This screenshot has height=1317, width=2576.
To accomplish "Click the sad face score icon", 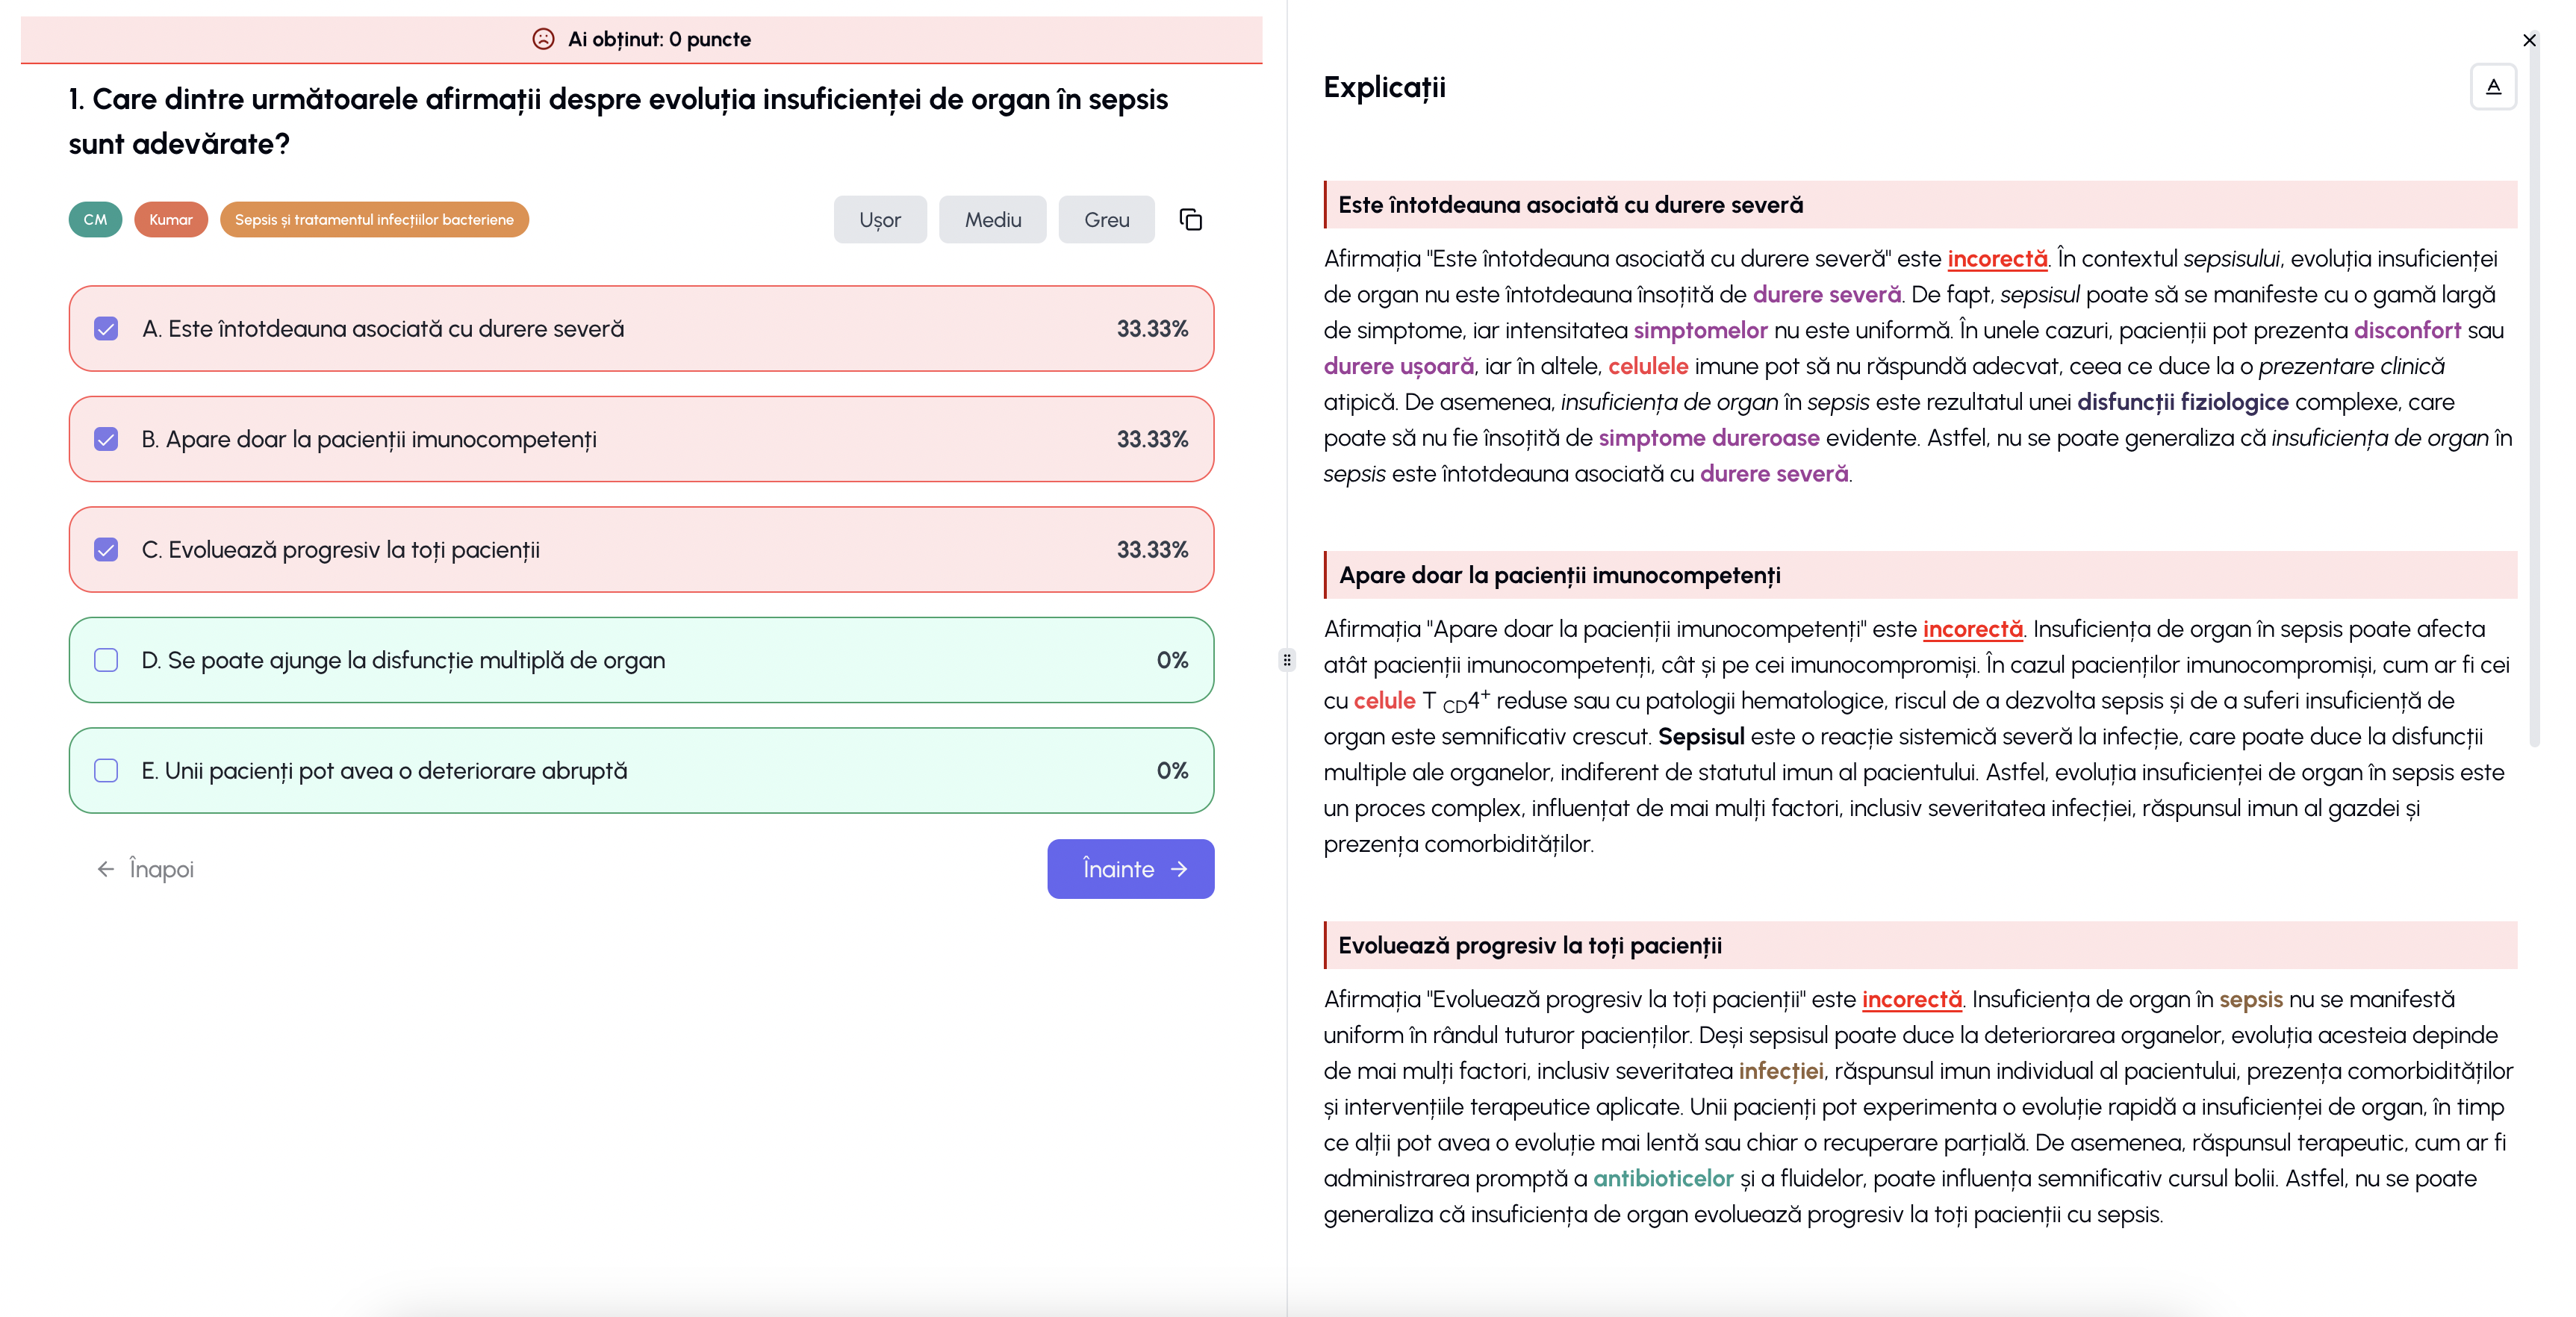I will pos(543,39).
